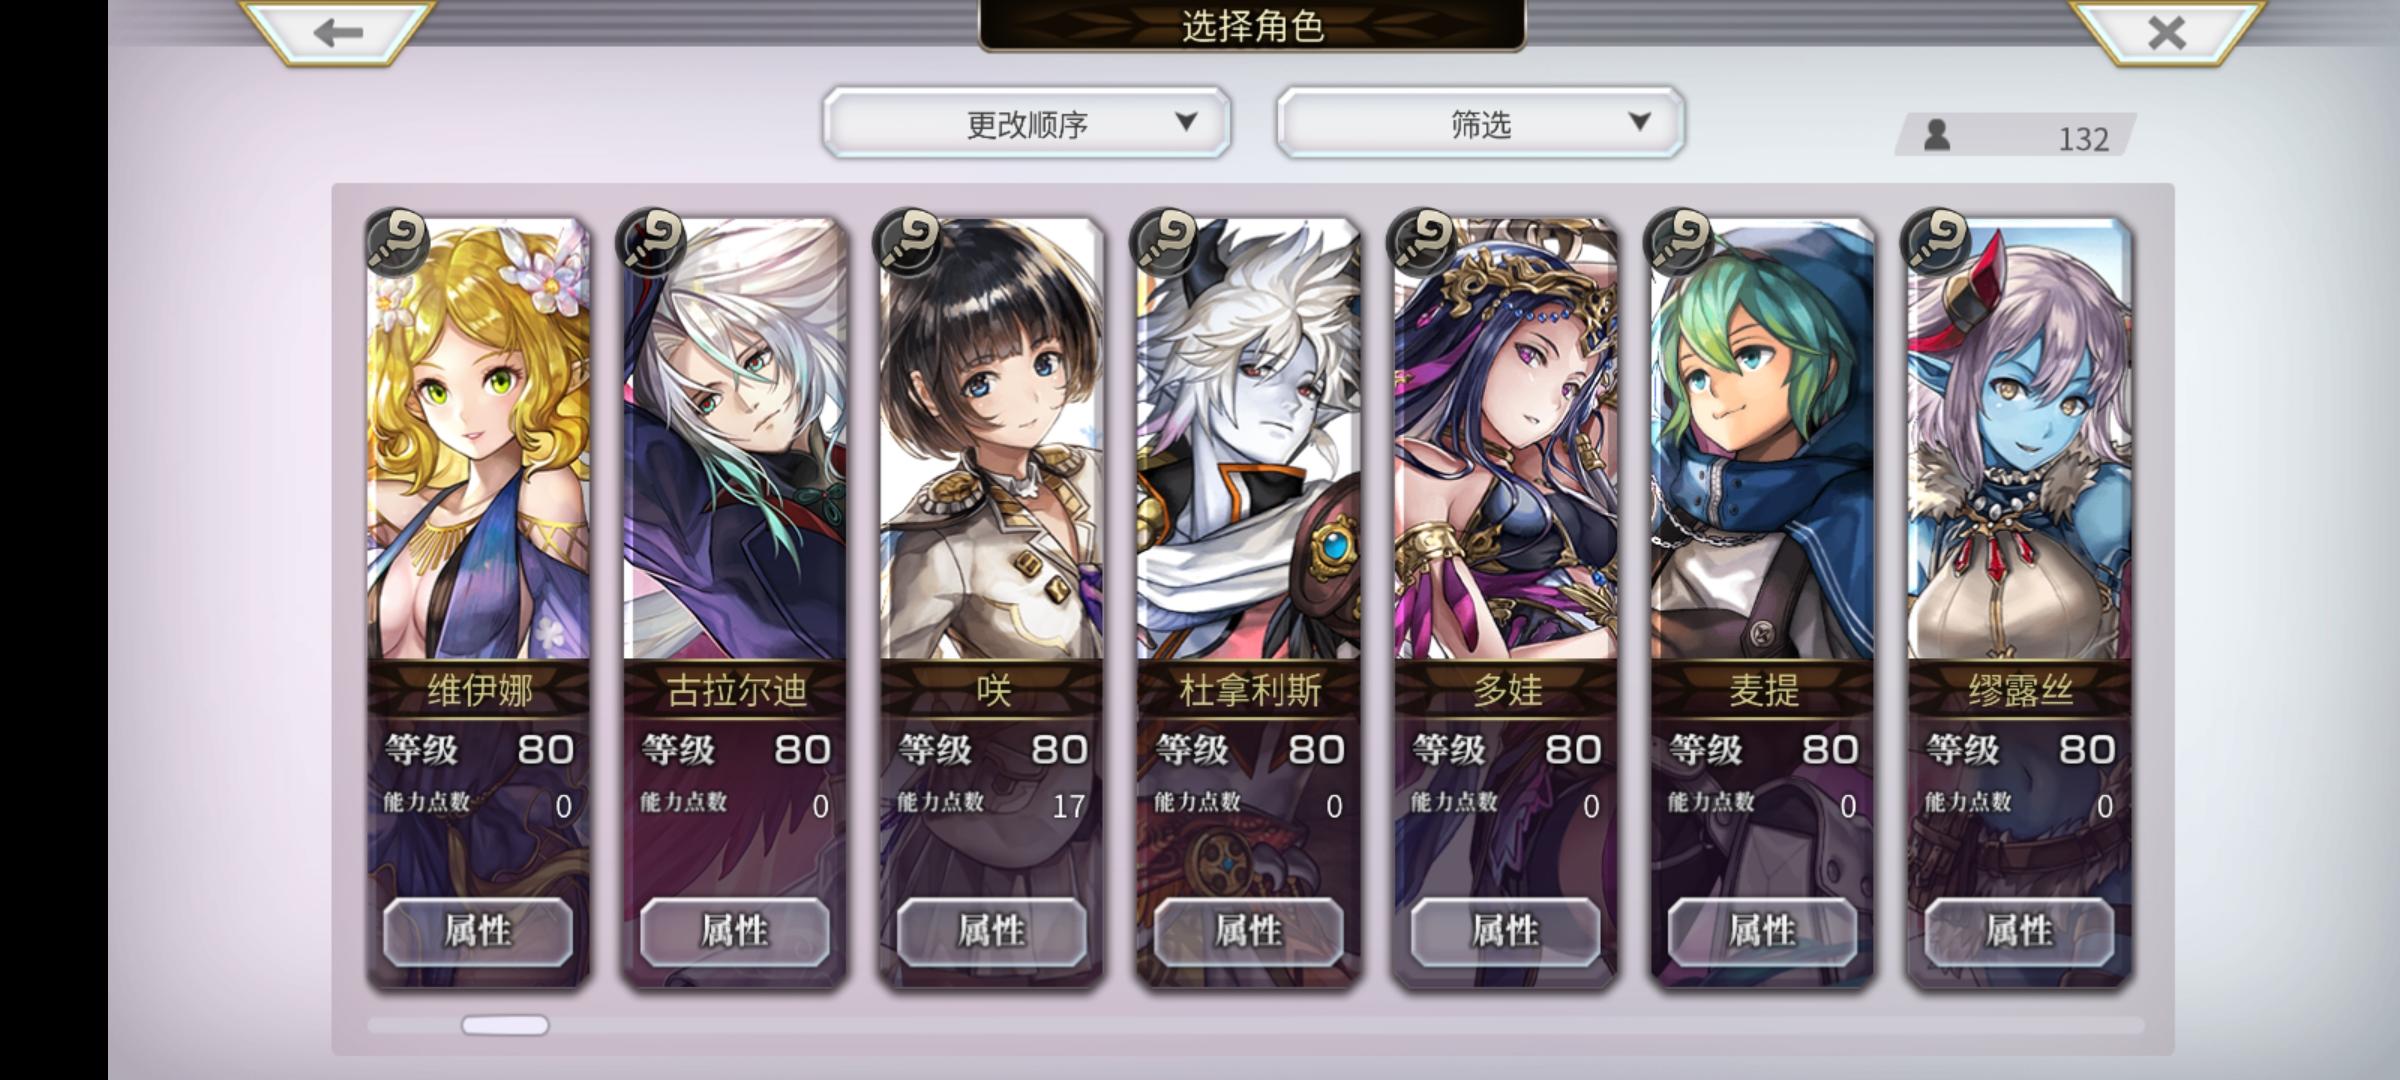The image size is (2400, 1080).
Task: Click the back arrow button
Action: [x=338, y=32]
